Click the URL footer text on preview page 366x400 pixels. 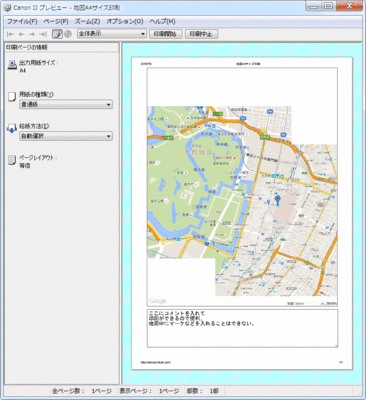(156, 362)
